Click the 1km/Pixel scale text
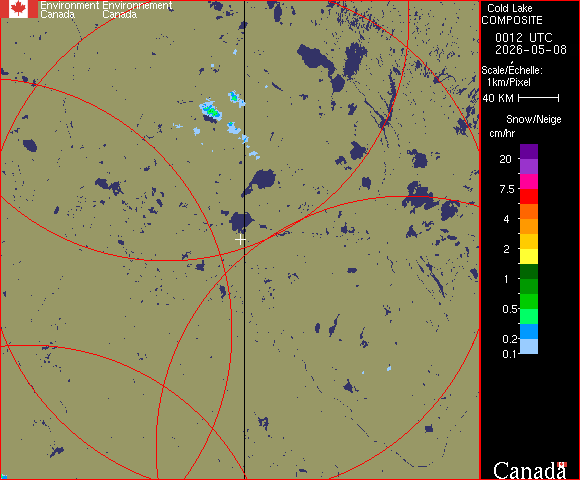 [509, 82]
